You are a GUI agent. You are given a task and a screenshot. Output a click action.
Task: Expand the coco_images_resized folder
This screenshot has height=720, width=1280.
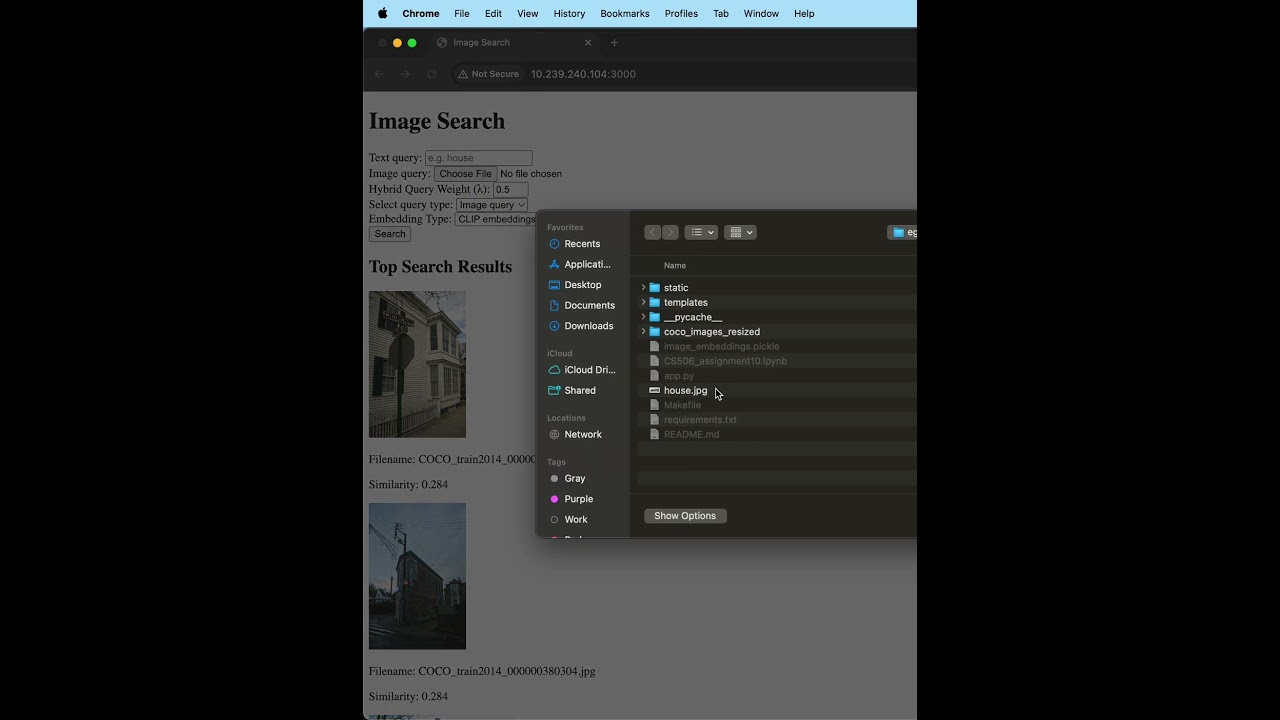pos(643,332)
